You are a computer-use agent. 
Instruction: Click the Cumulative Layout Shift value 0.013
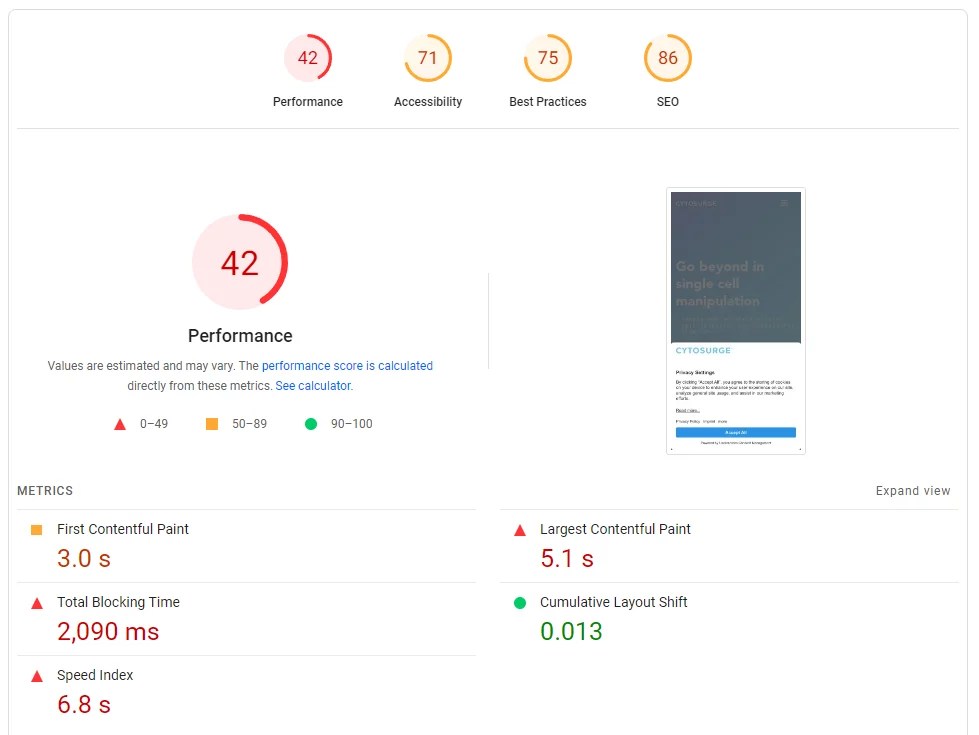[571, 631]
